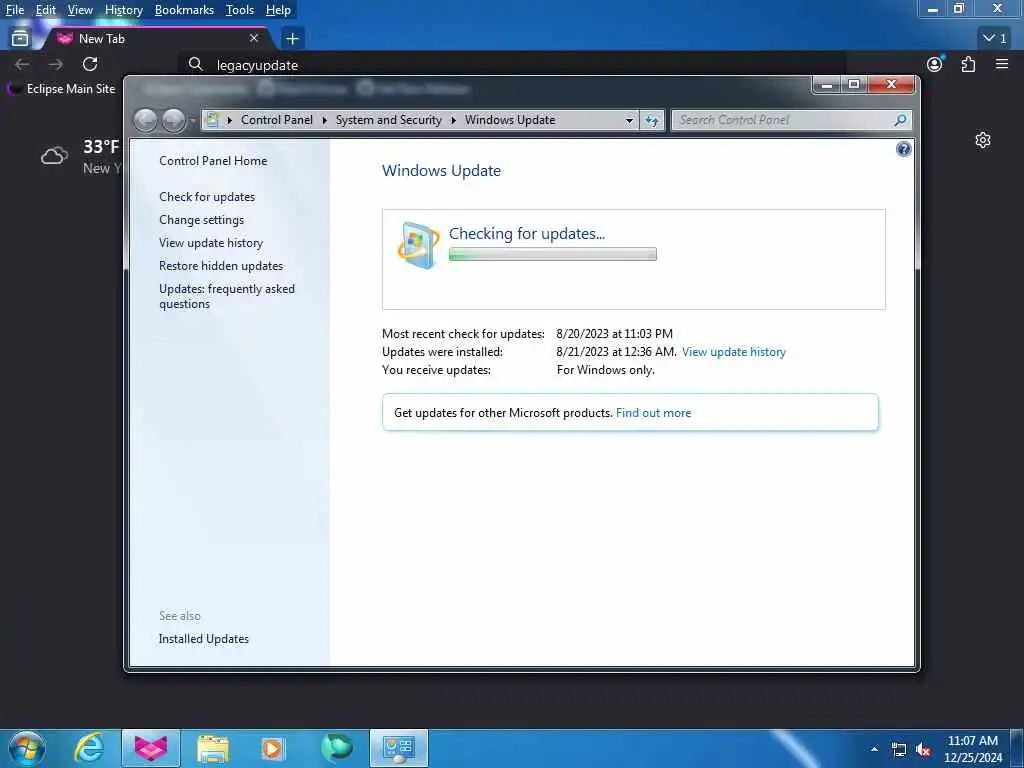Image resolution: width=1024 pixels, height=768 pixels.
Task: Focus the address bar containing legacyupdate
Action: point(513,65)
